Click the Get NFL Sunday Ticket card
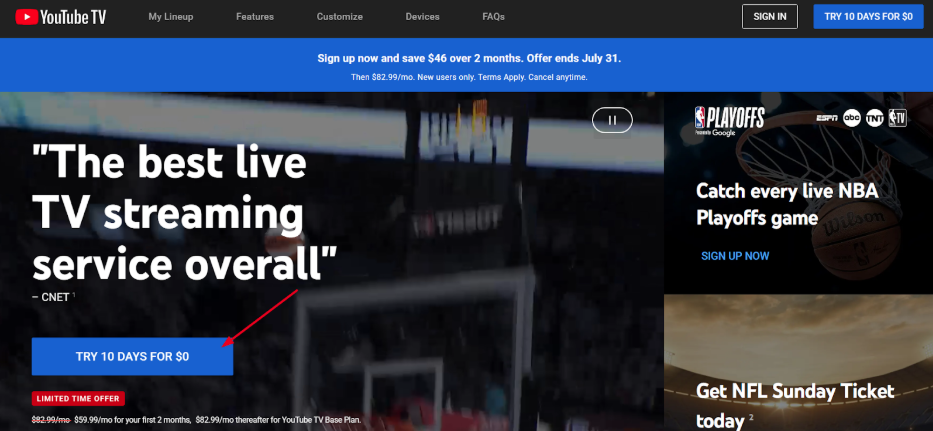 point(798,363)
